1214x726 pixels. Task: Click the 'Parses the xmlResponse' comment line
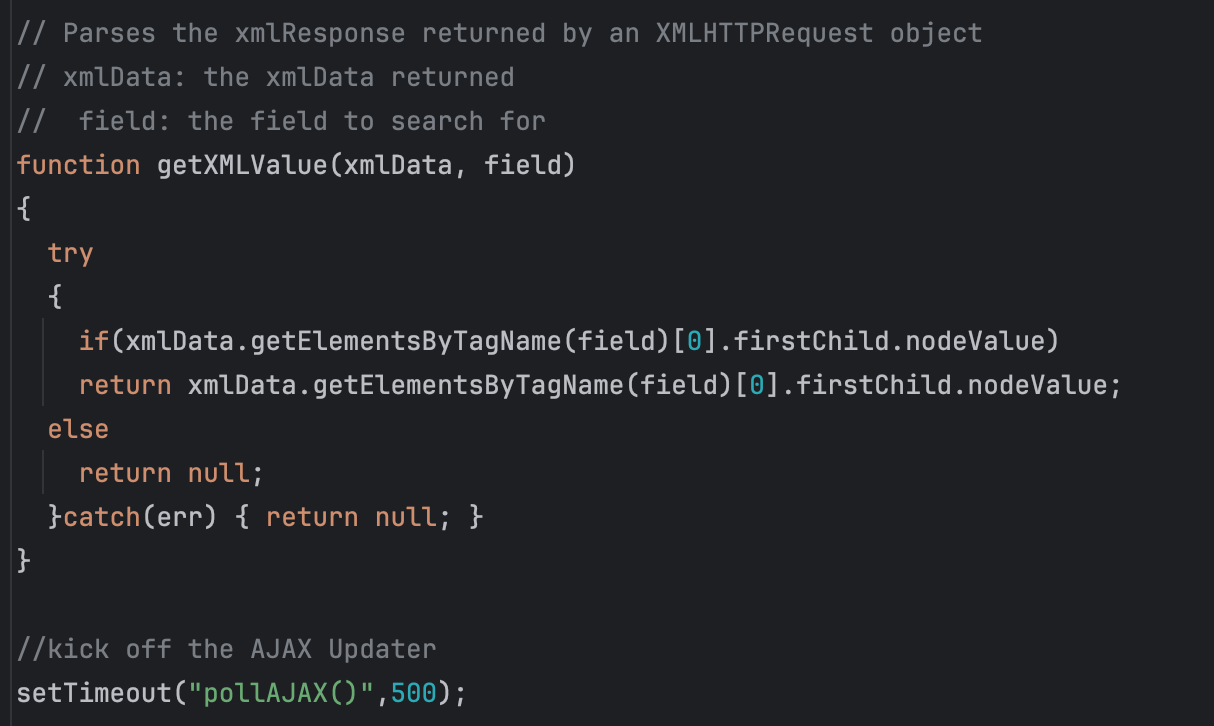point(499,33)
